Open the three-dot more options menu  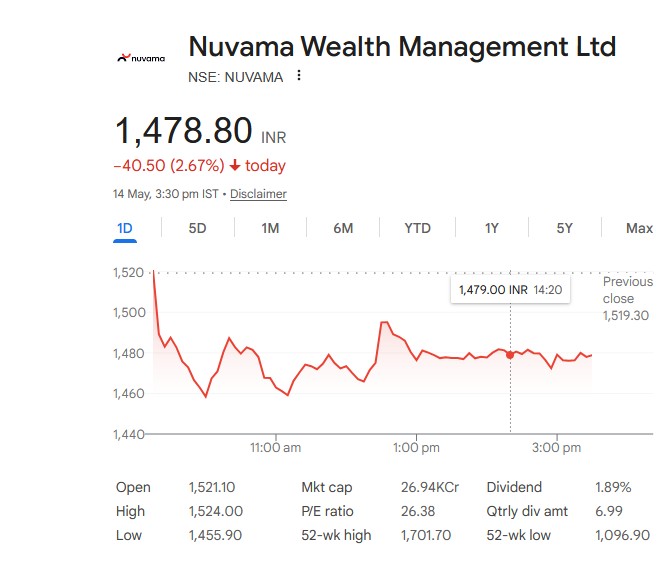(299, 76)
